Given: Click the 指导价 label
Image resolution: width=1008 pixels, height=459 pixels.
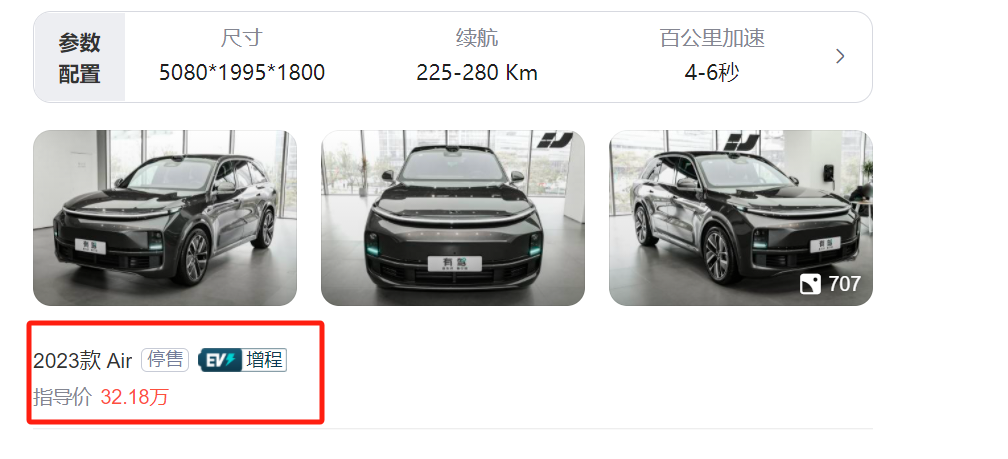Looking at the screenshot, I should click(62, 397).
